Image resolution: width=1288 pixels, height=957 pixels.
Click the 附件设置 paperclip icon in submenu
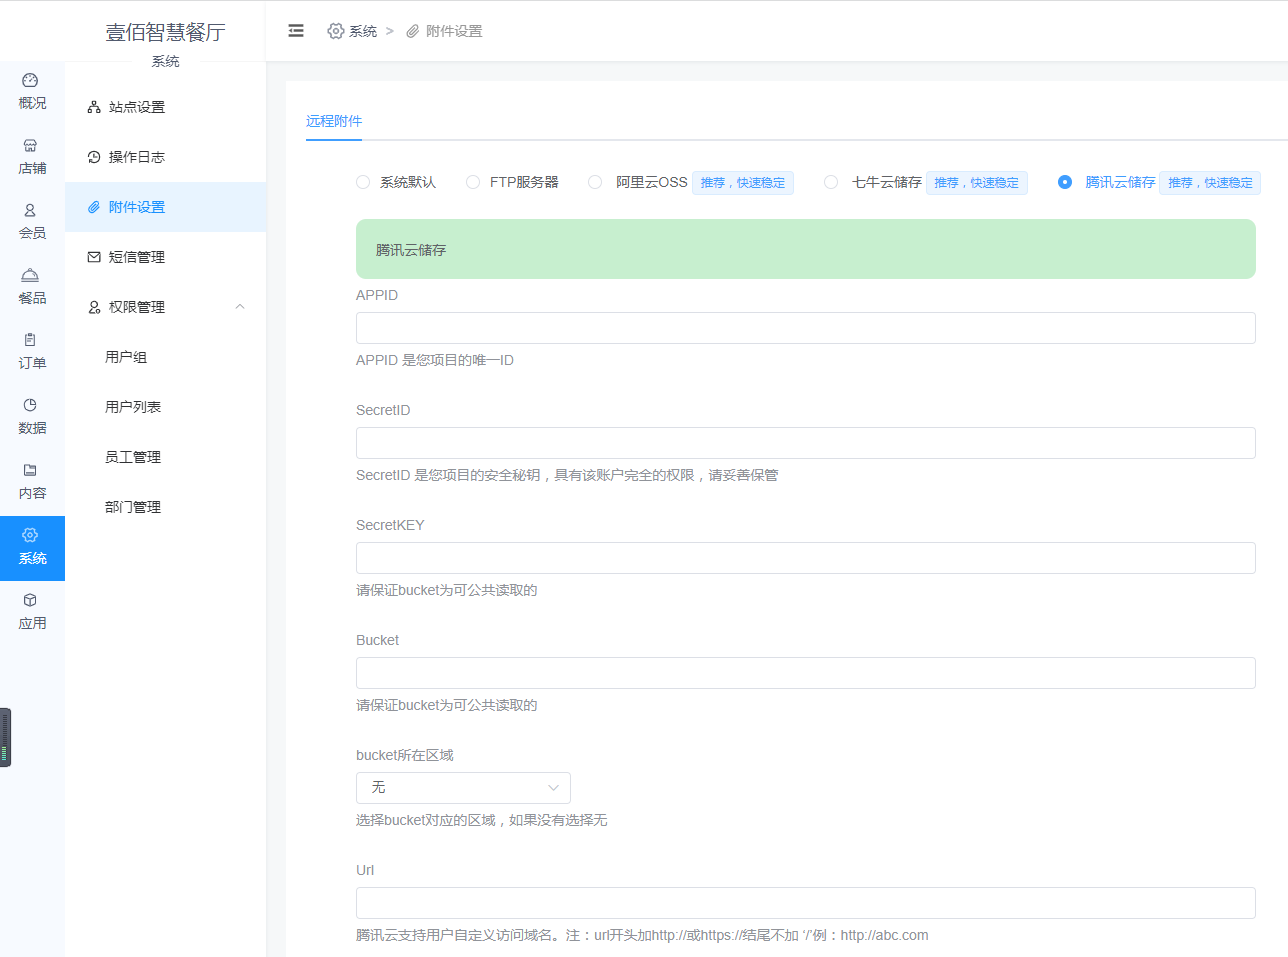(94, 207)
